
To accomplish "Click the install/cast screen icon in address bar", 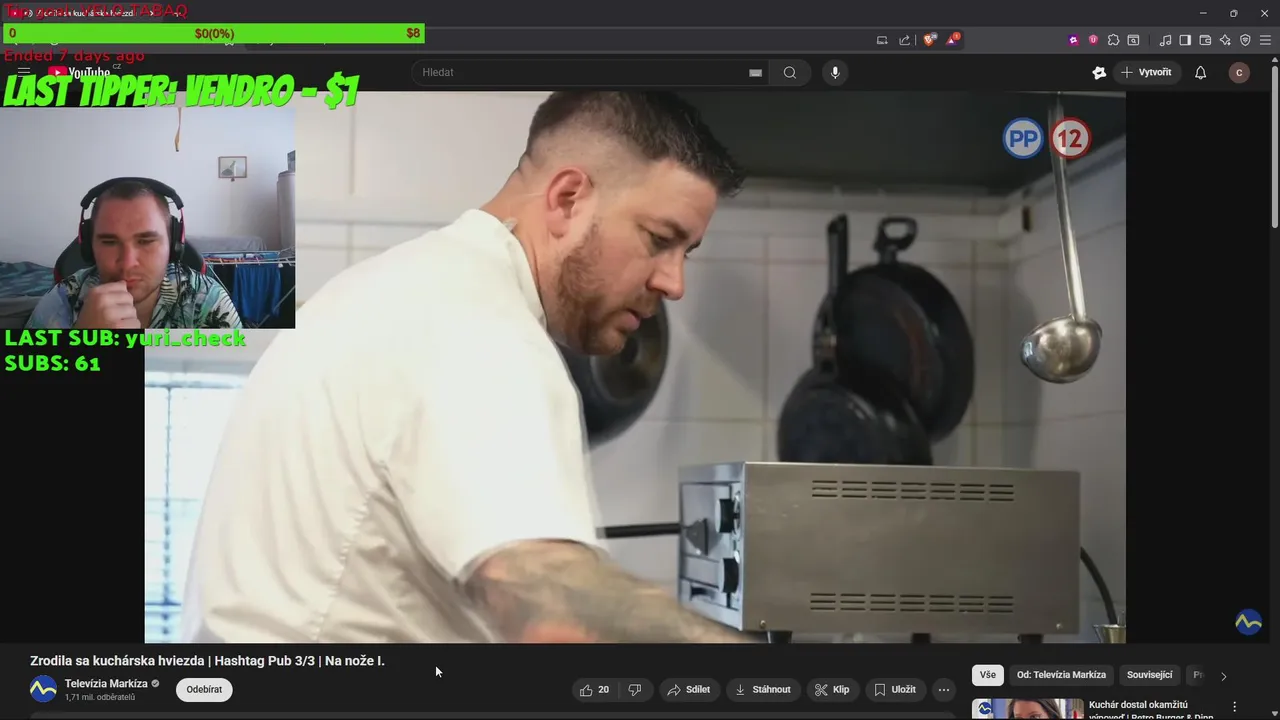I will pos(882,40).
